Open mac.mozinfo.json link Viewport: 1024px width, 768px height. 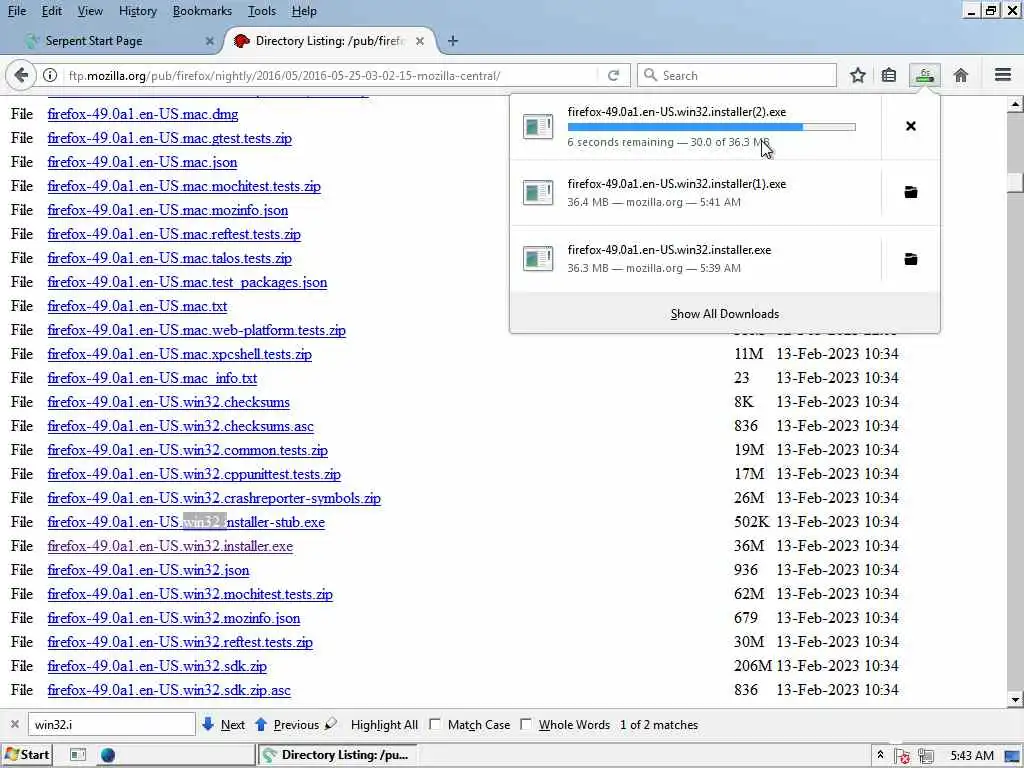(168, 210)
